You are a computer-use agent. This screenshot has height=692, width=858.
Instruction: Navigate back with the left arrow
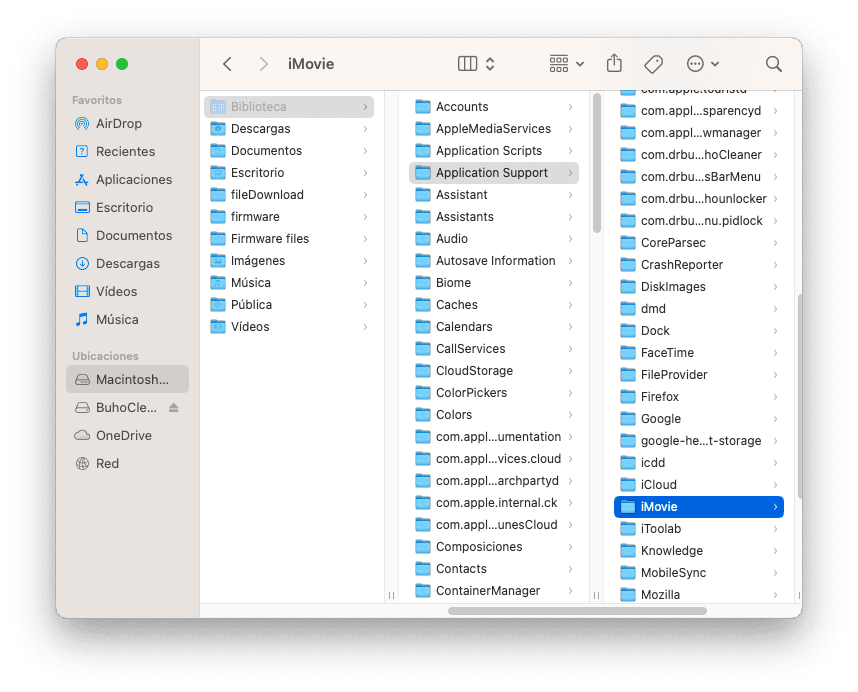(227, 62)
